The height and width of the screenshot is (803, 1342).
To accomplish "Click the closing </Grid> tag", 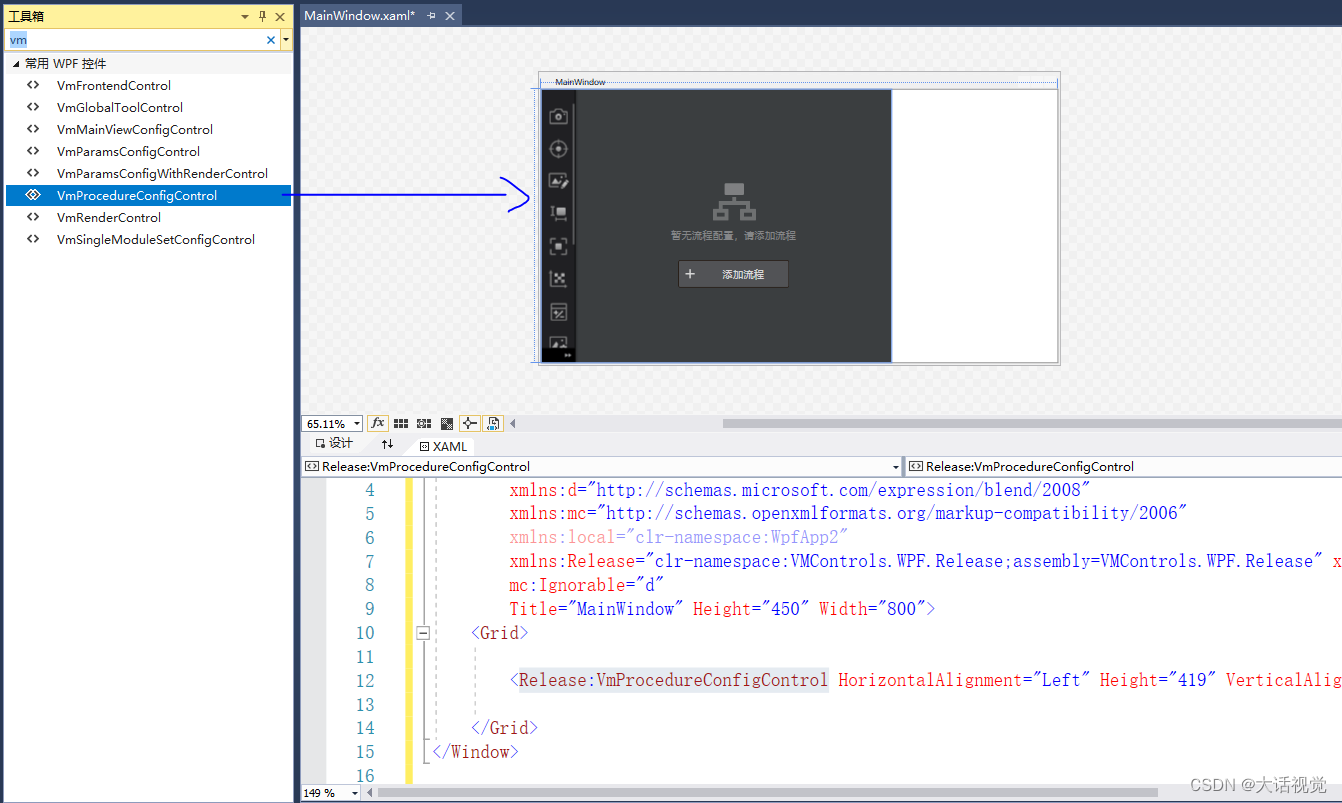I will [x=504, y=728].
